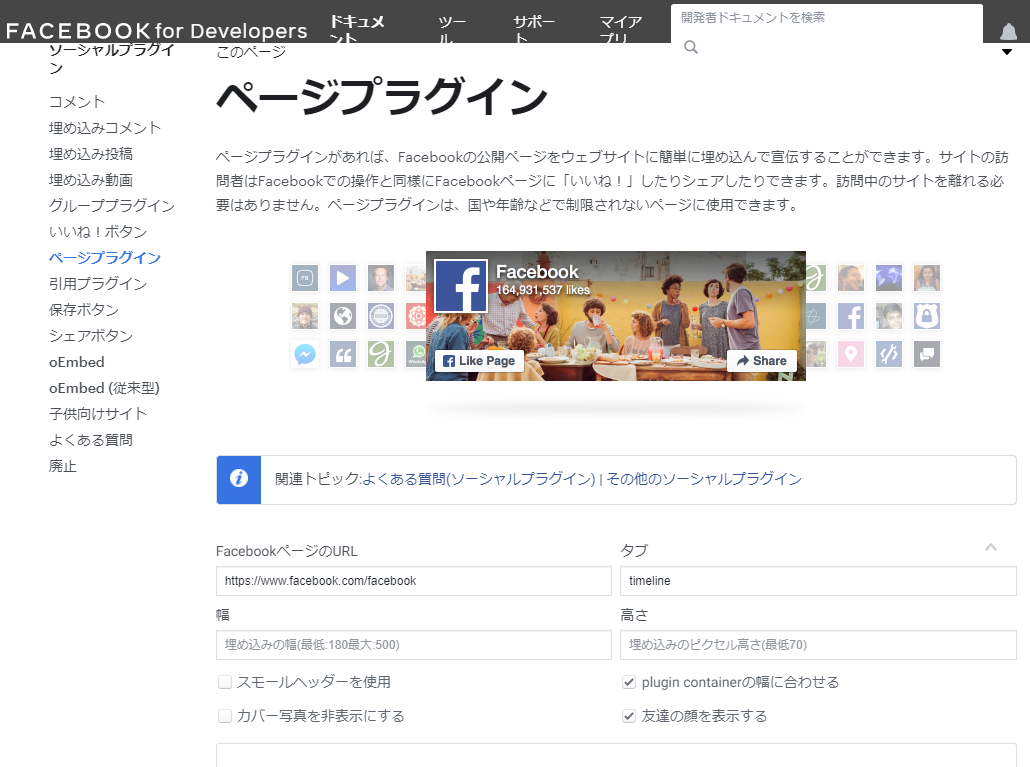This screenshot has width=1030, height=767.
Task: Go to 埋め込み投稿 in sidebar
Action: (91, 154)
